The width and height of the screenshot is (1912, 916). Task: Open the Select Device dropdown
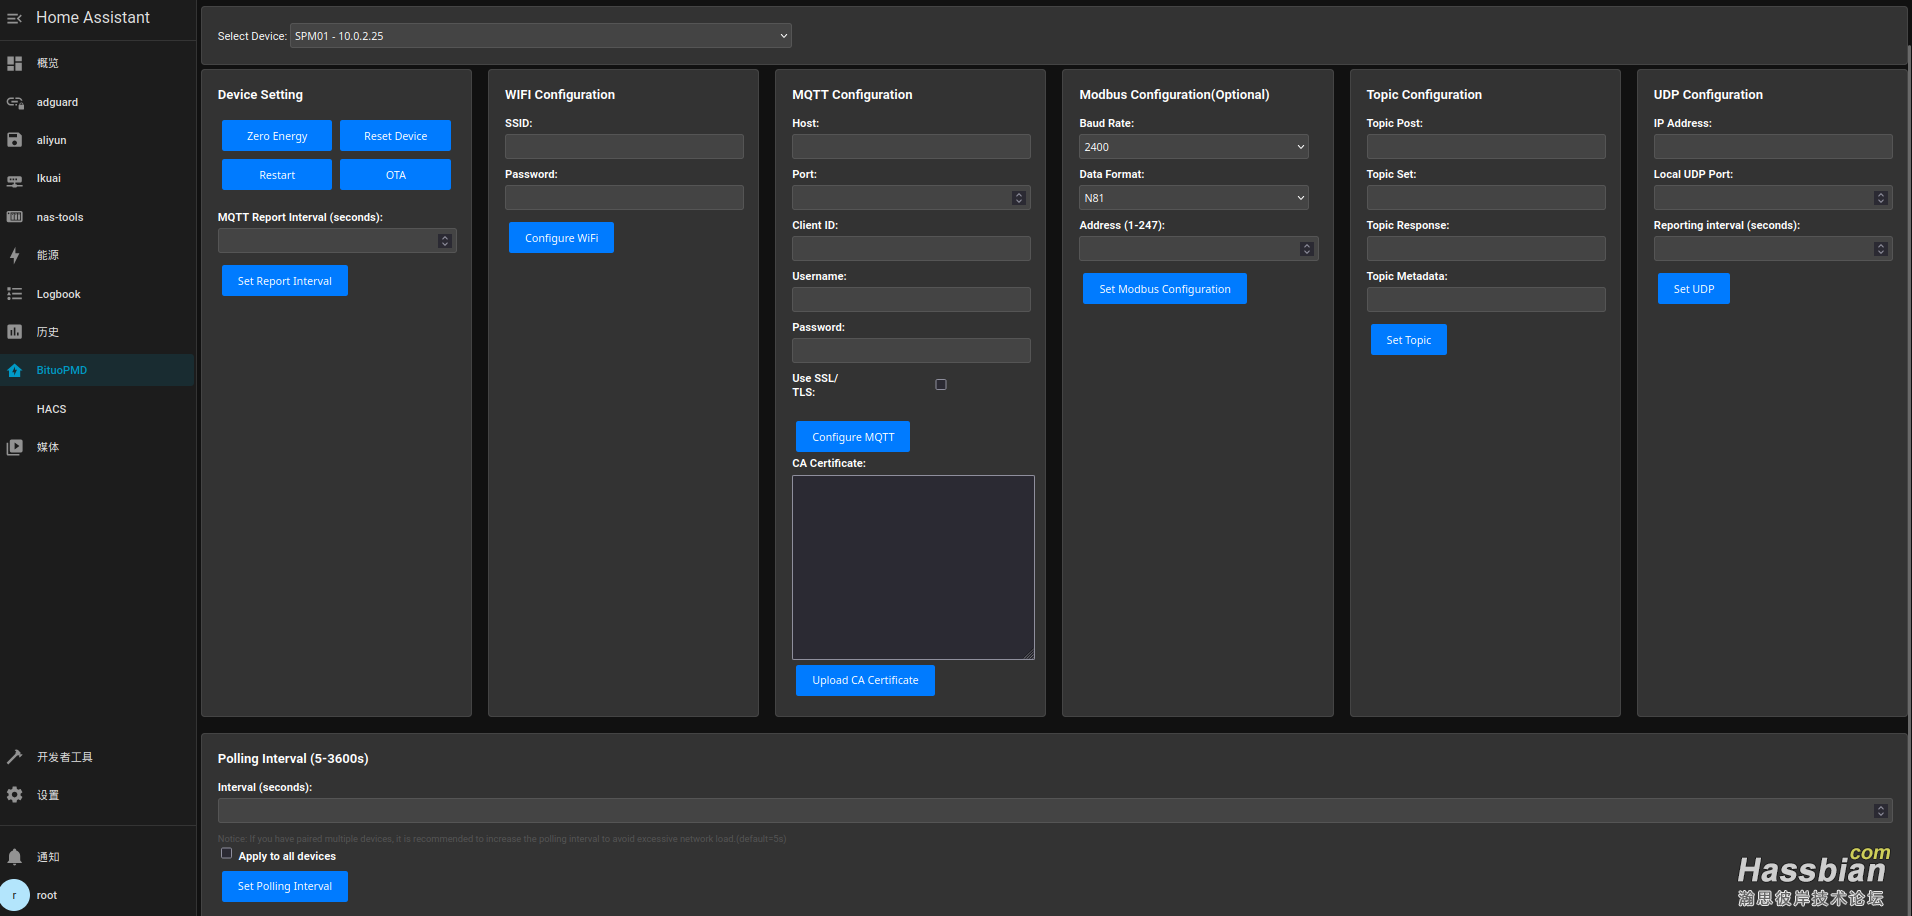pos(540,36)
